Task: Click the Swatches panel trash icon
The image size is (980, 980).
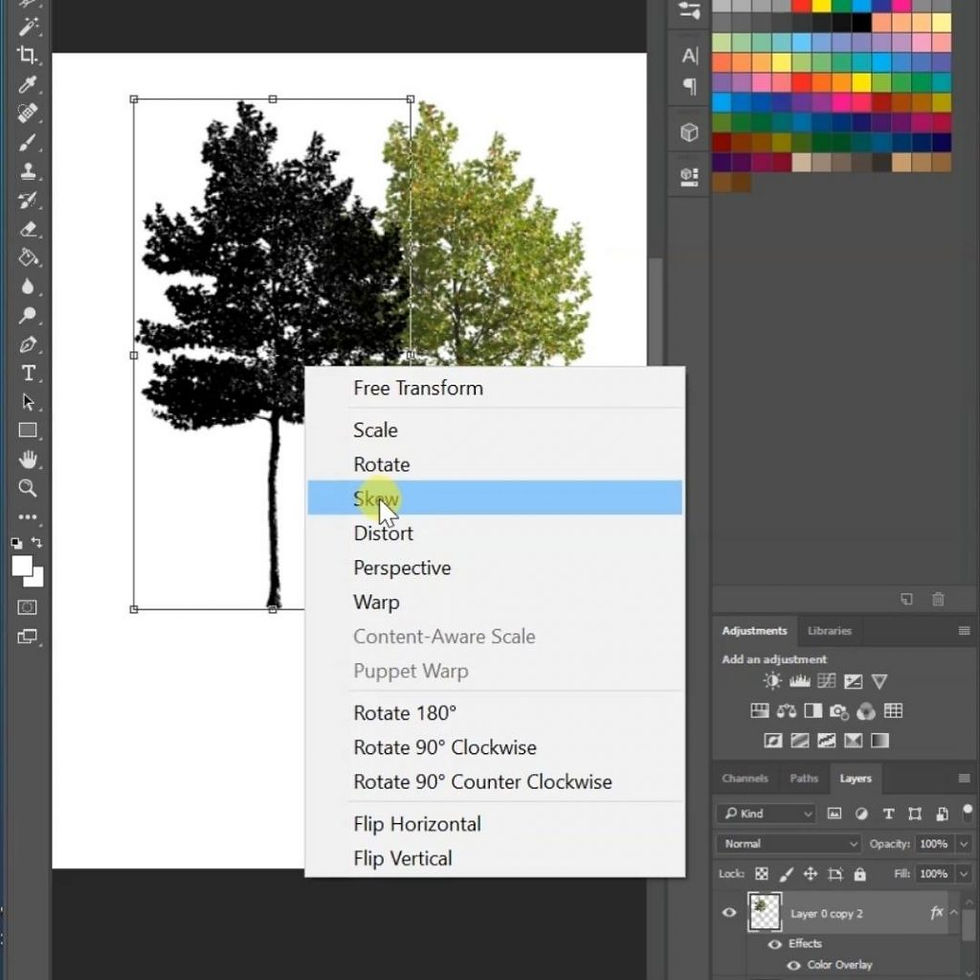Action: (938, 599)
